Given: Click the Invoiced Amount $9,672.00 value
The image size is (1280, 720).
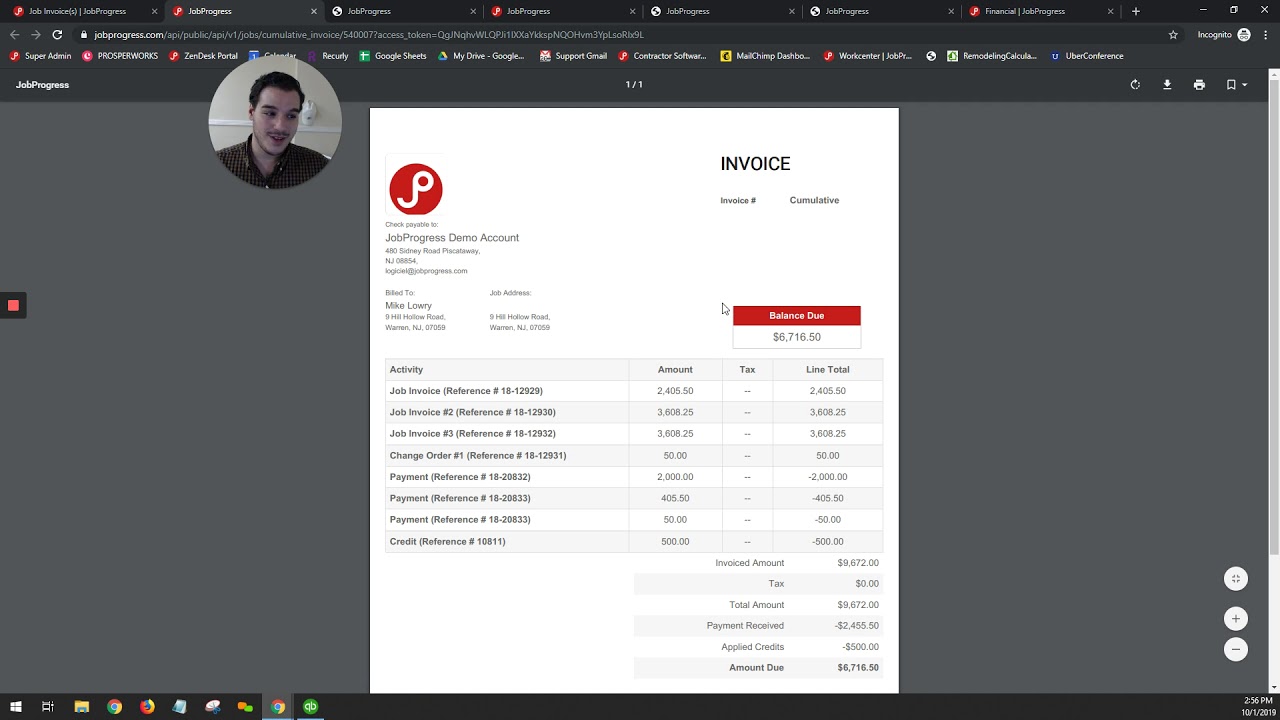Looking at the screenshot, I should click(x=858, y=563).
